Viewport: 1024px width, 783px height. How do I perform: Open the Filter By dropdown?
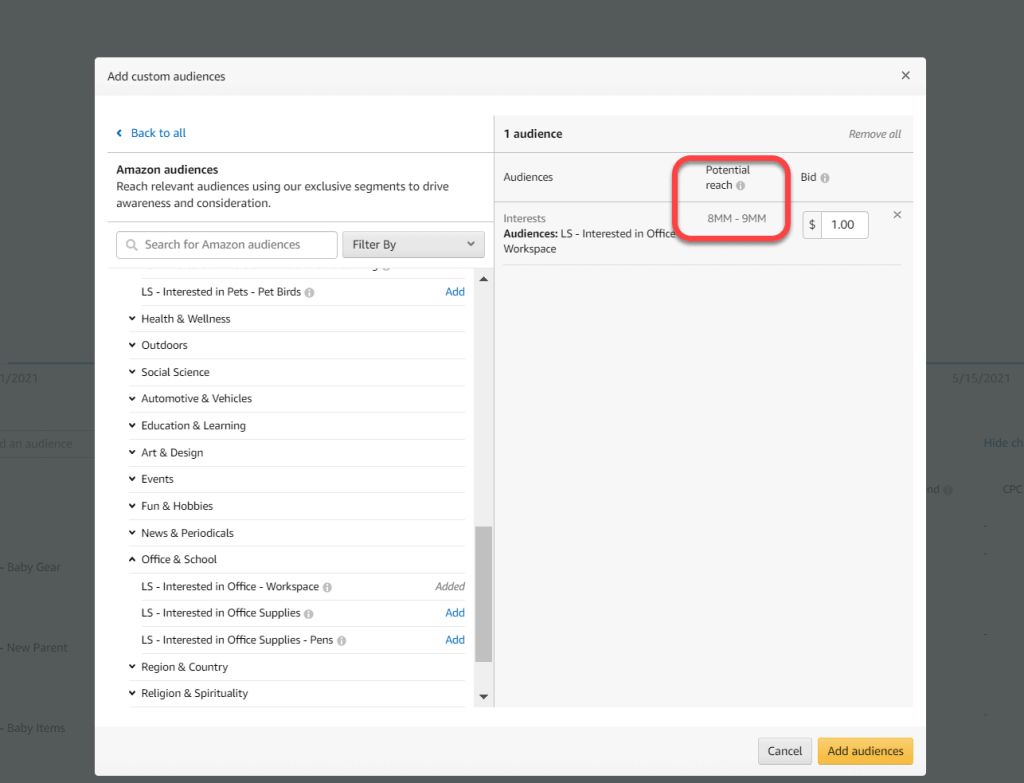click(x=413, y=245)
